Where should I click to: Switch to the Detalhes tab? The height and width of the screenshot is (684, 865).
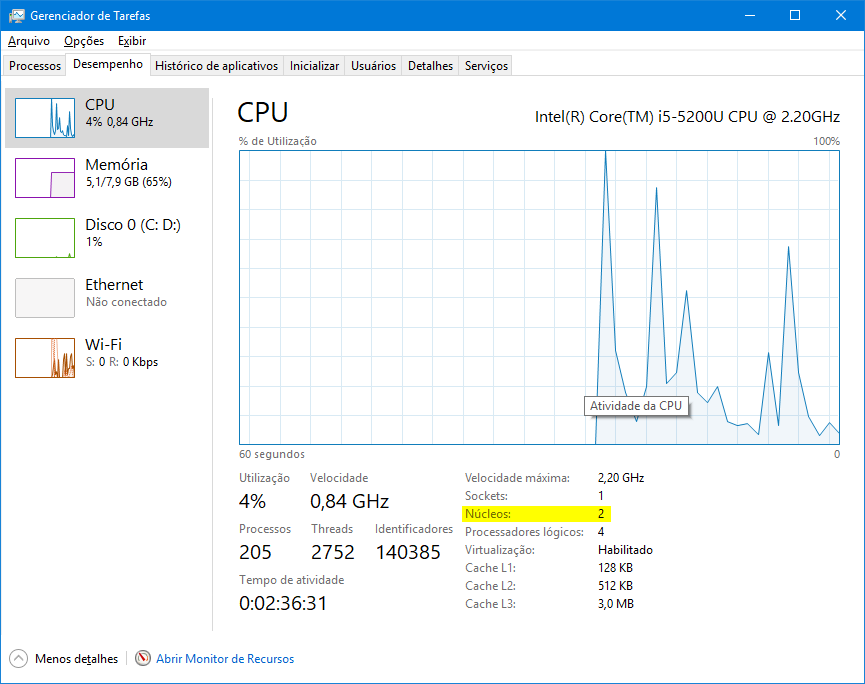[x=430, y=66]
